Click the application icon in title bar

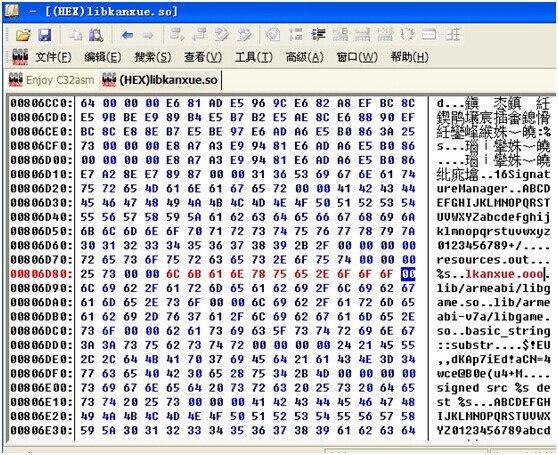tap(11, 11)
